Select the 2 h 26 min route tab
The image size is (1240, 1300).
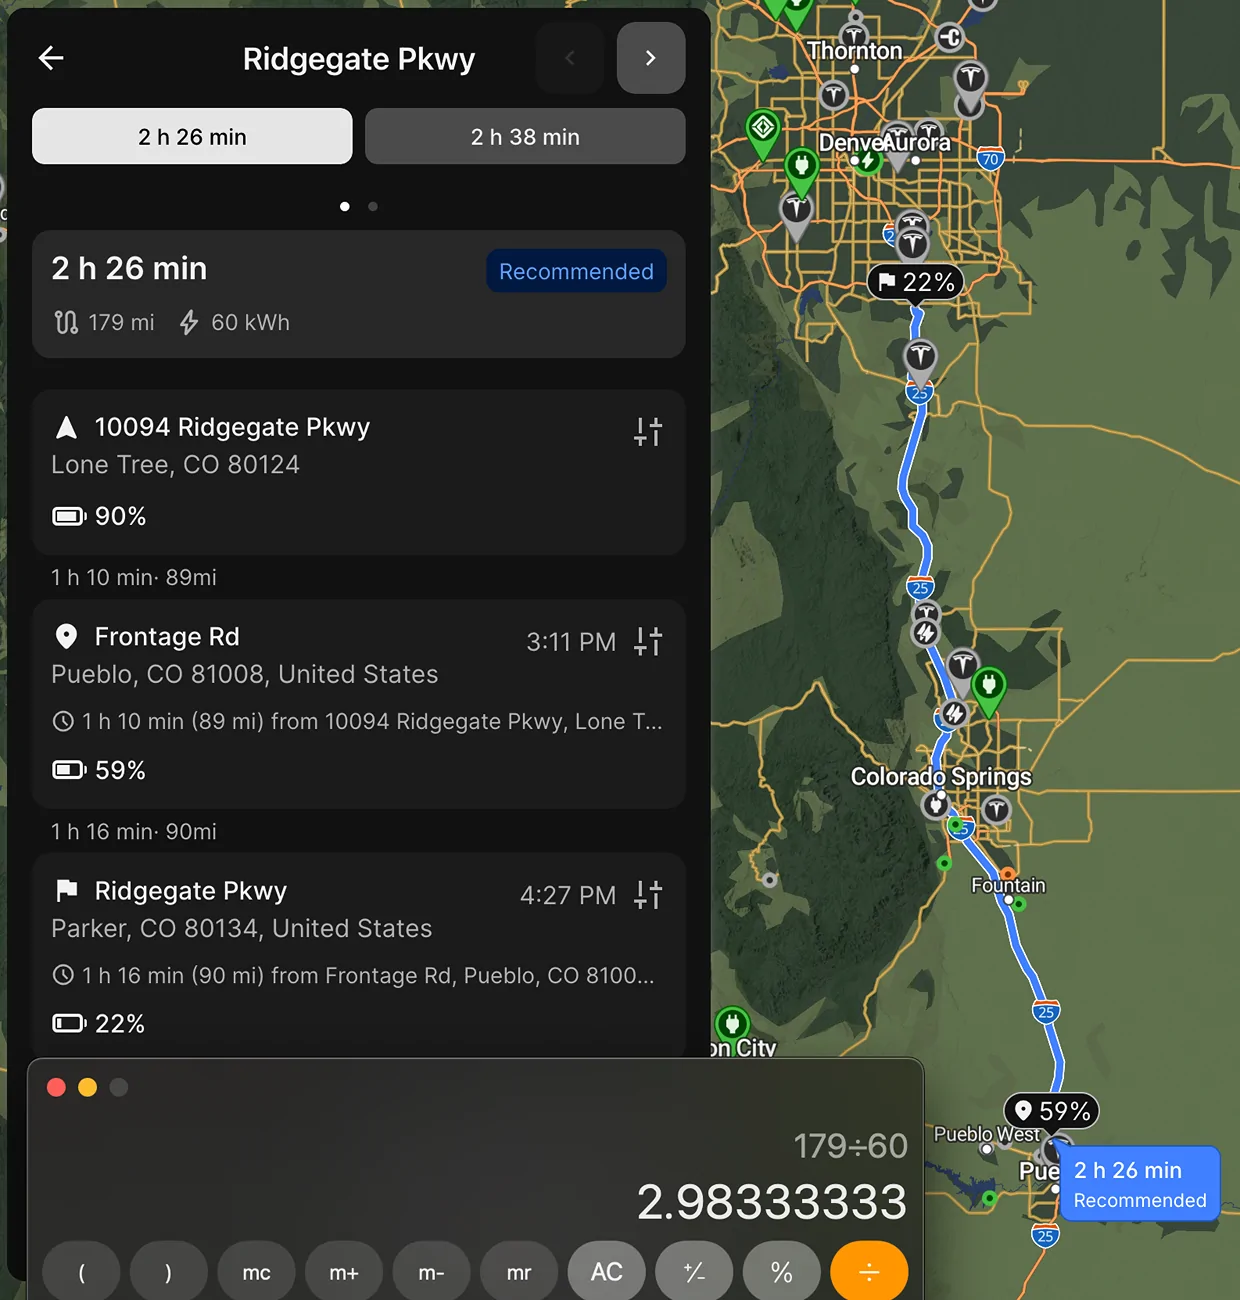click(x=192, y=136)
